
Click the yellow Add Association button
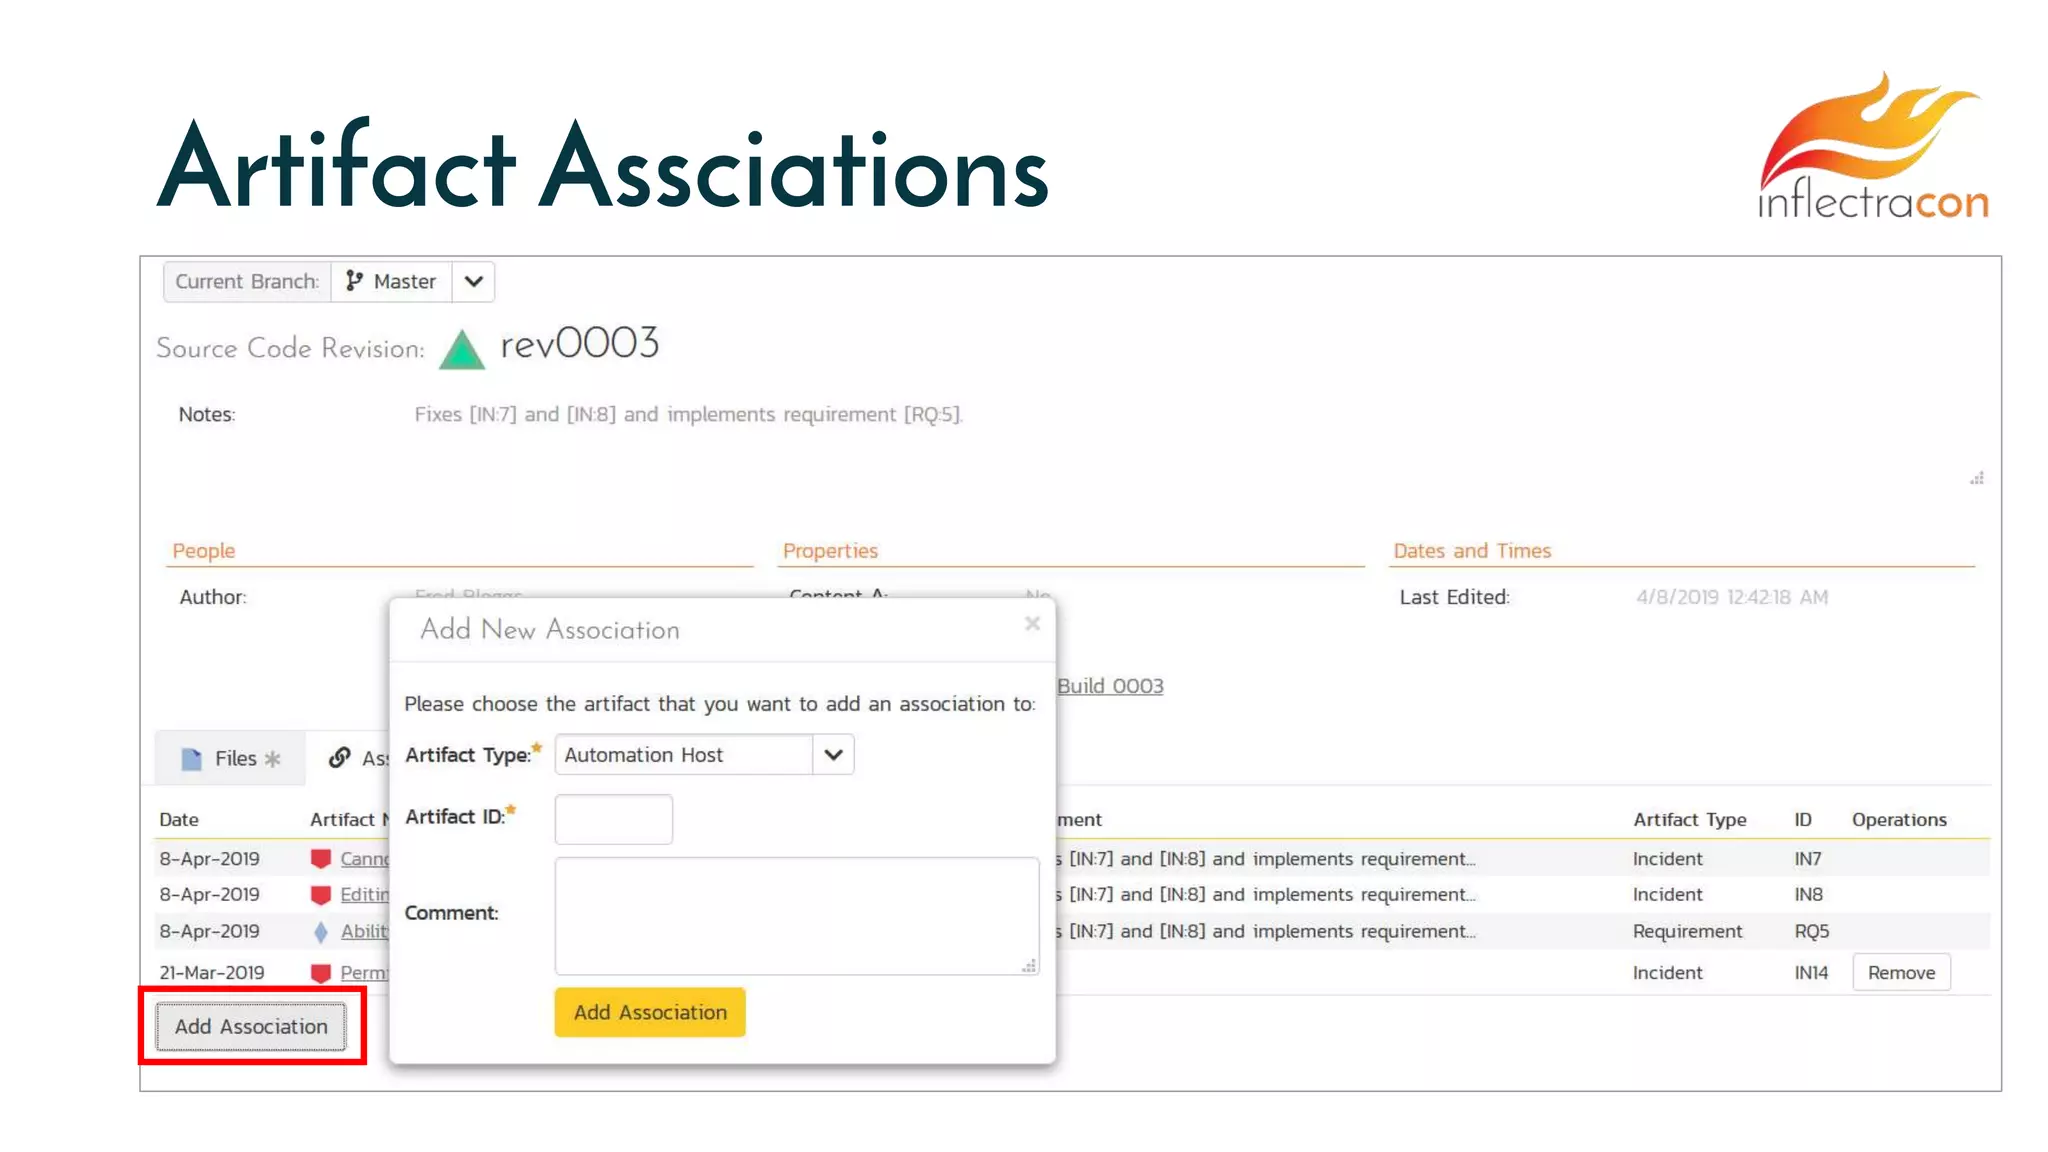(650, 1012)
